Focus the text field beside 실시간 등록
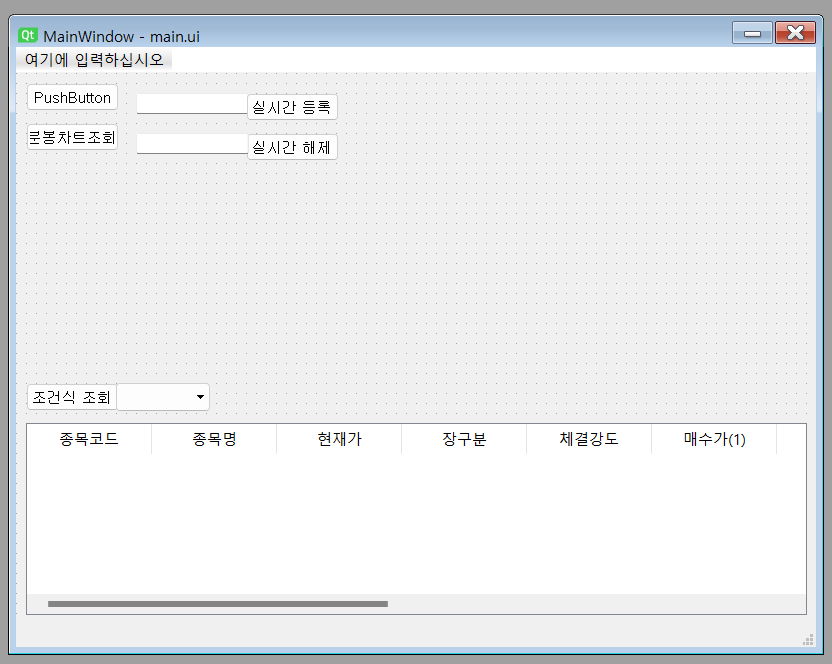The width and height of the screenshot is (832, 664). point(192,104)
